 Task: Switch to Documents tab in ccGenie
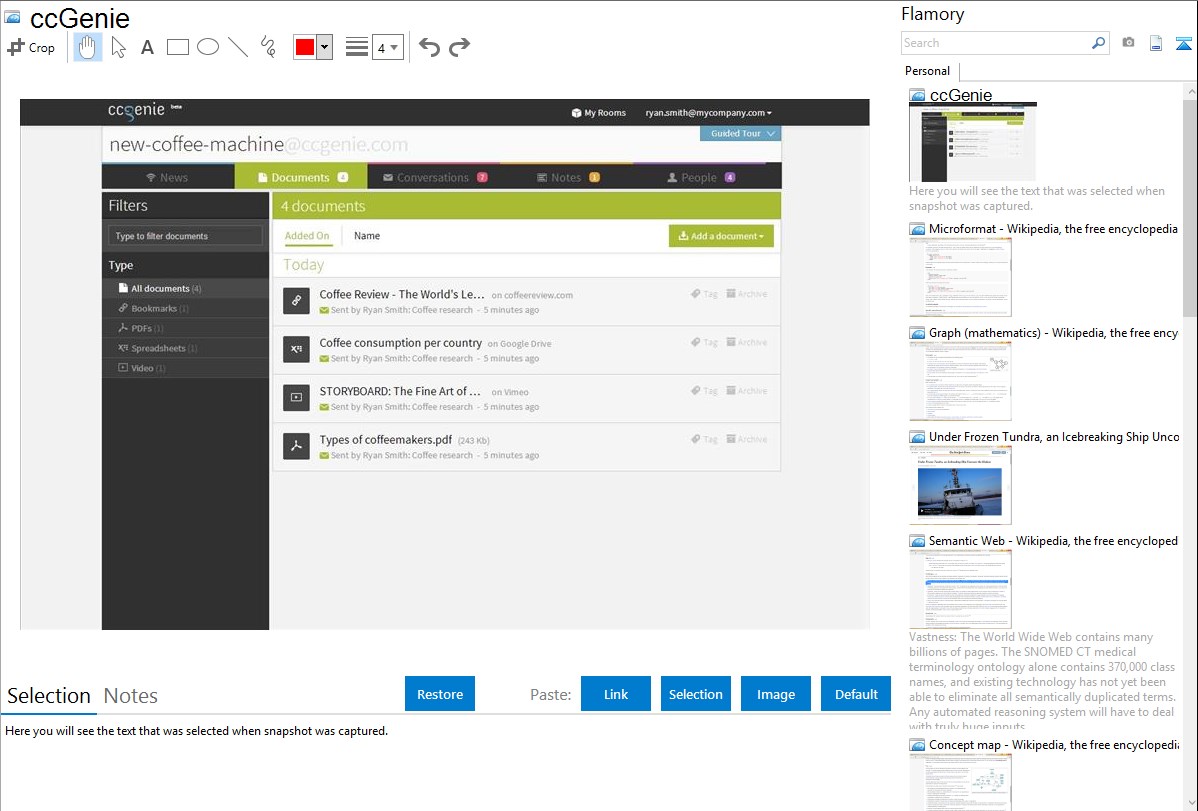click(301, 177)
